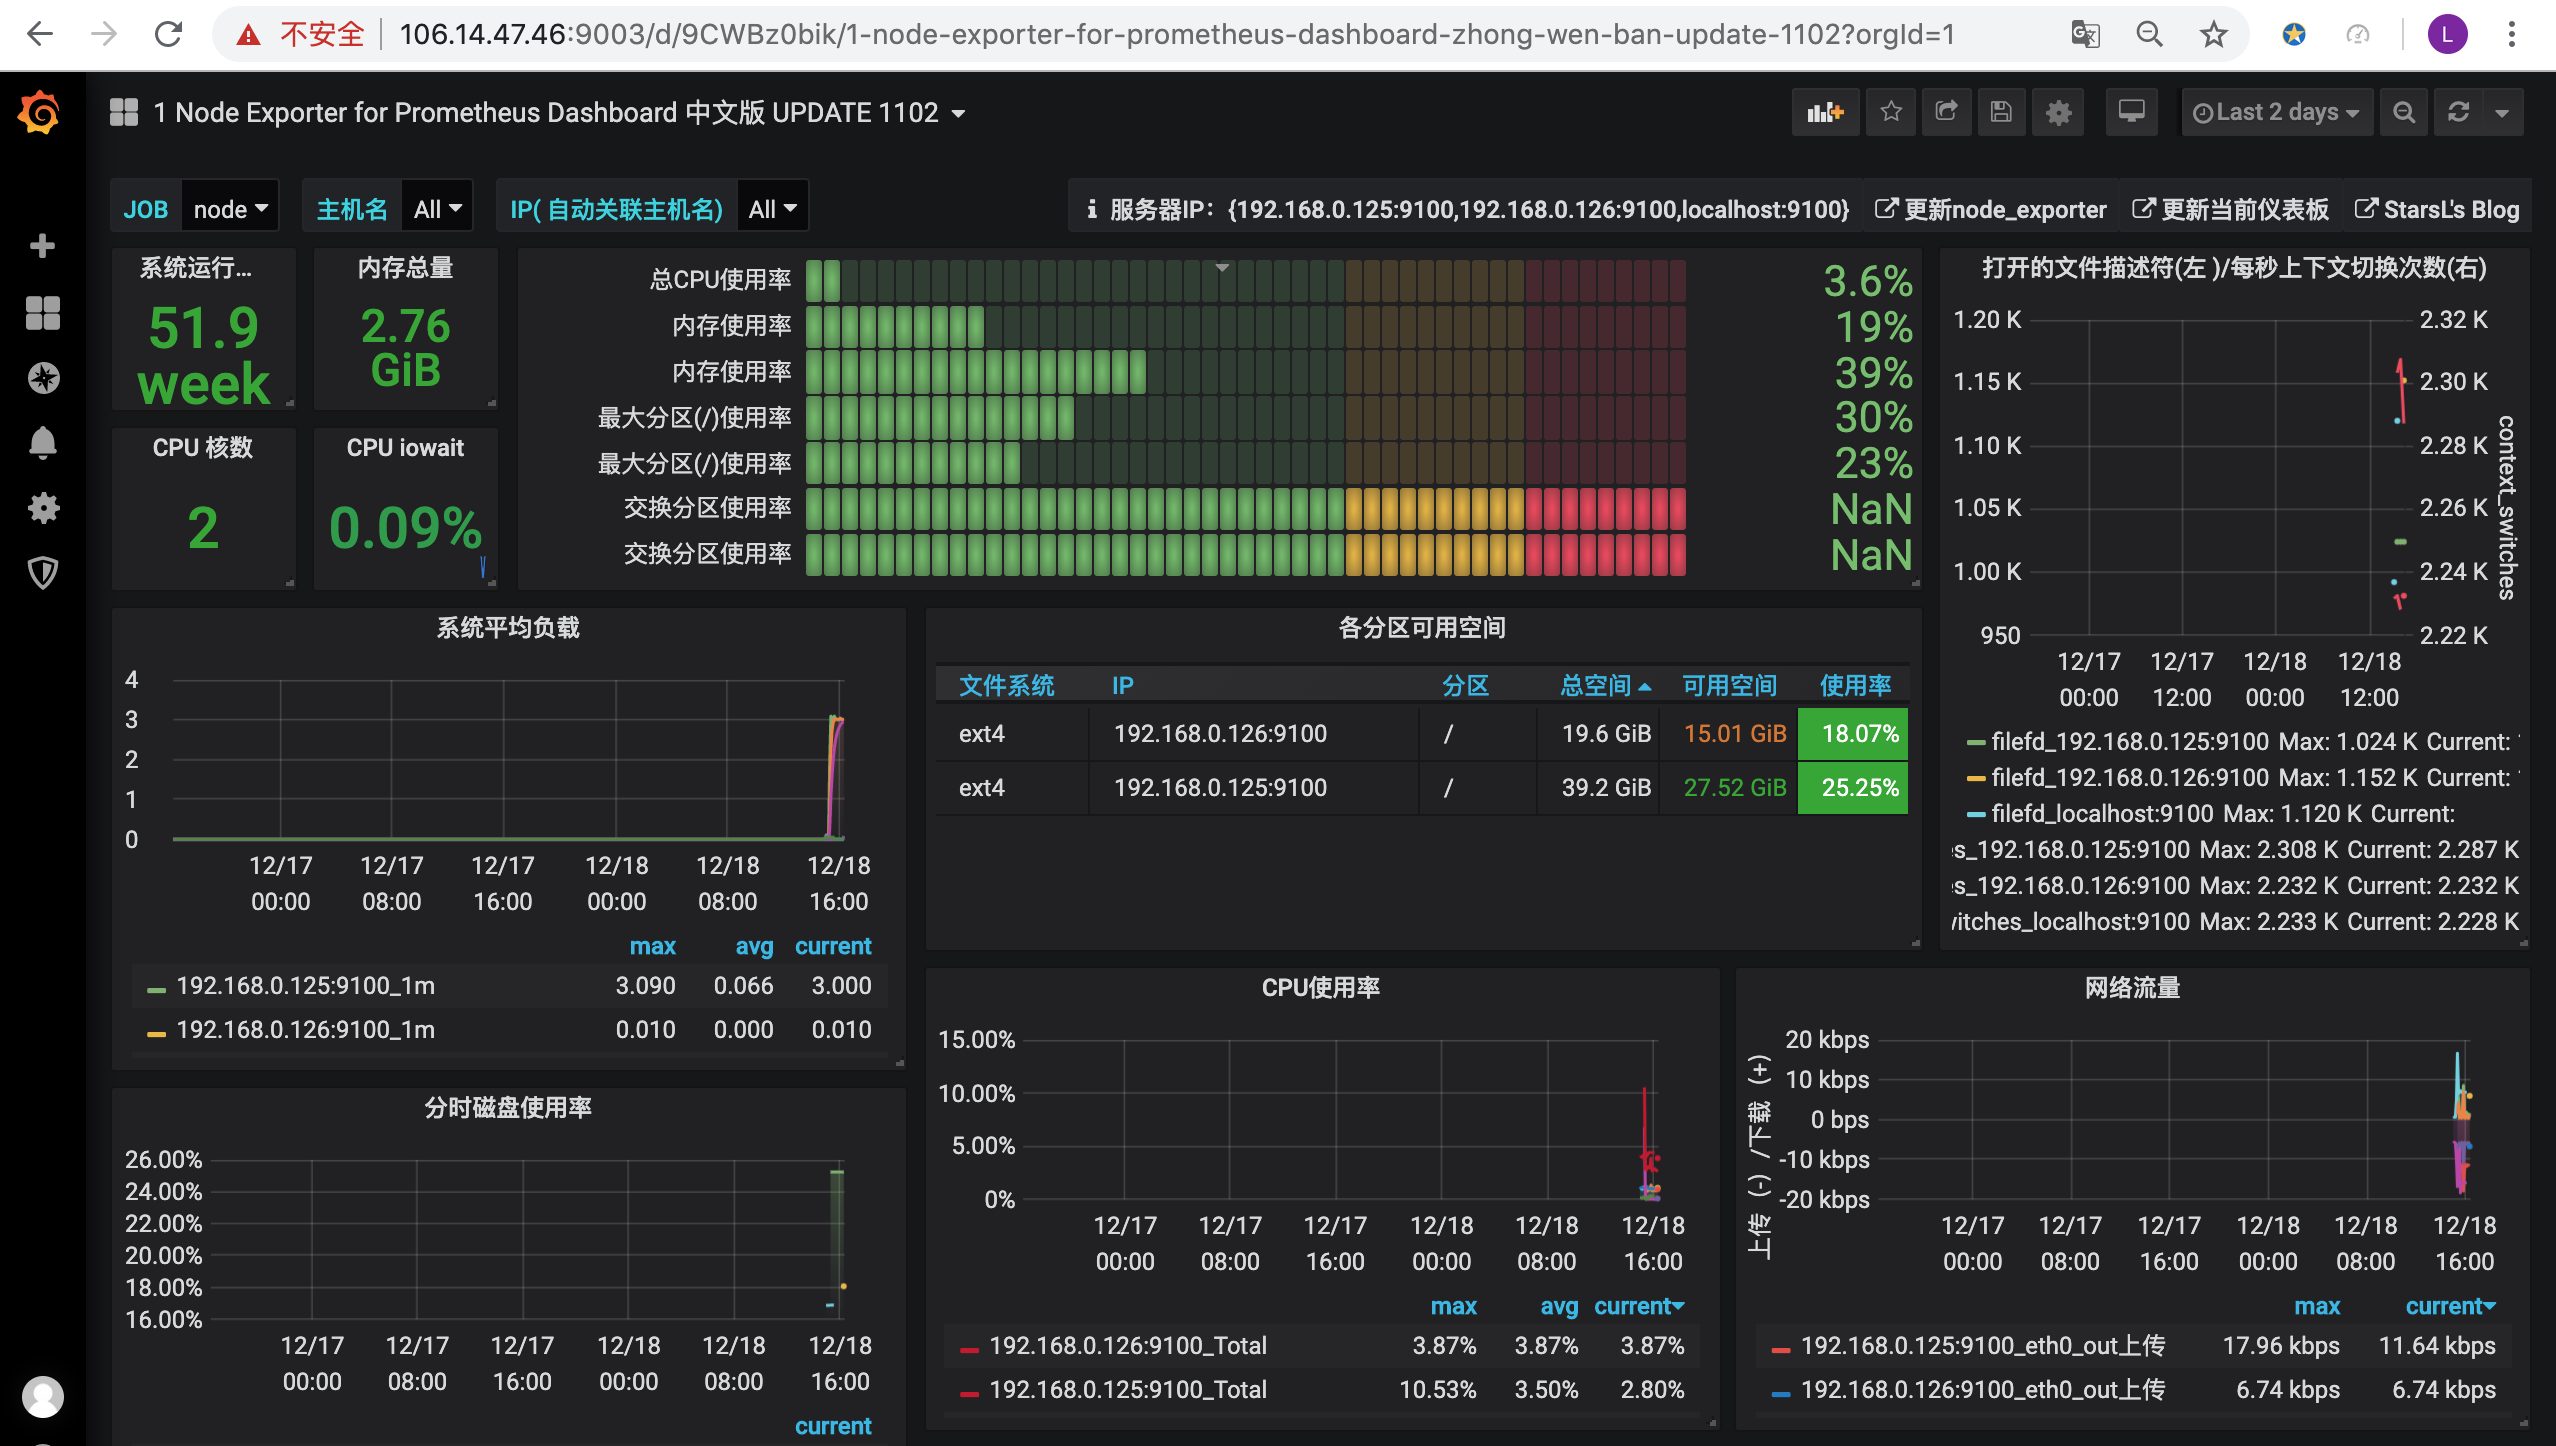This screenshot has height=1446, width=2556.
Task: Click the Grafana logo in sidebar
Action: 40,113
